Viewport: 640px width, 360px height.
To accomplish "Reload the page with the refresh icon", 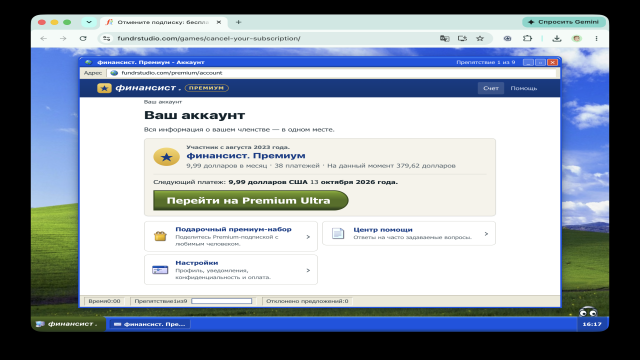I will (x=83, y=38).
